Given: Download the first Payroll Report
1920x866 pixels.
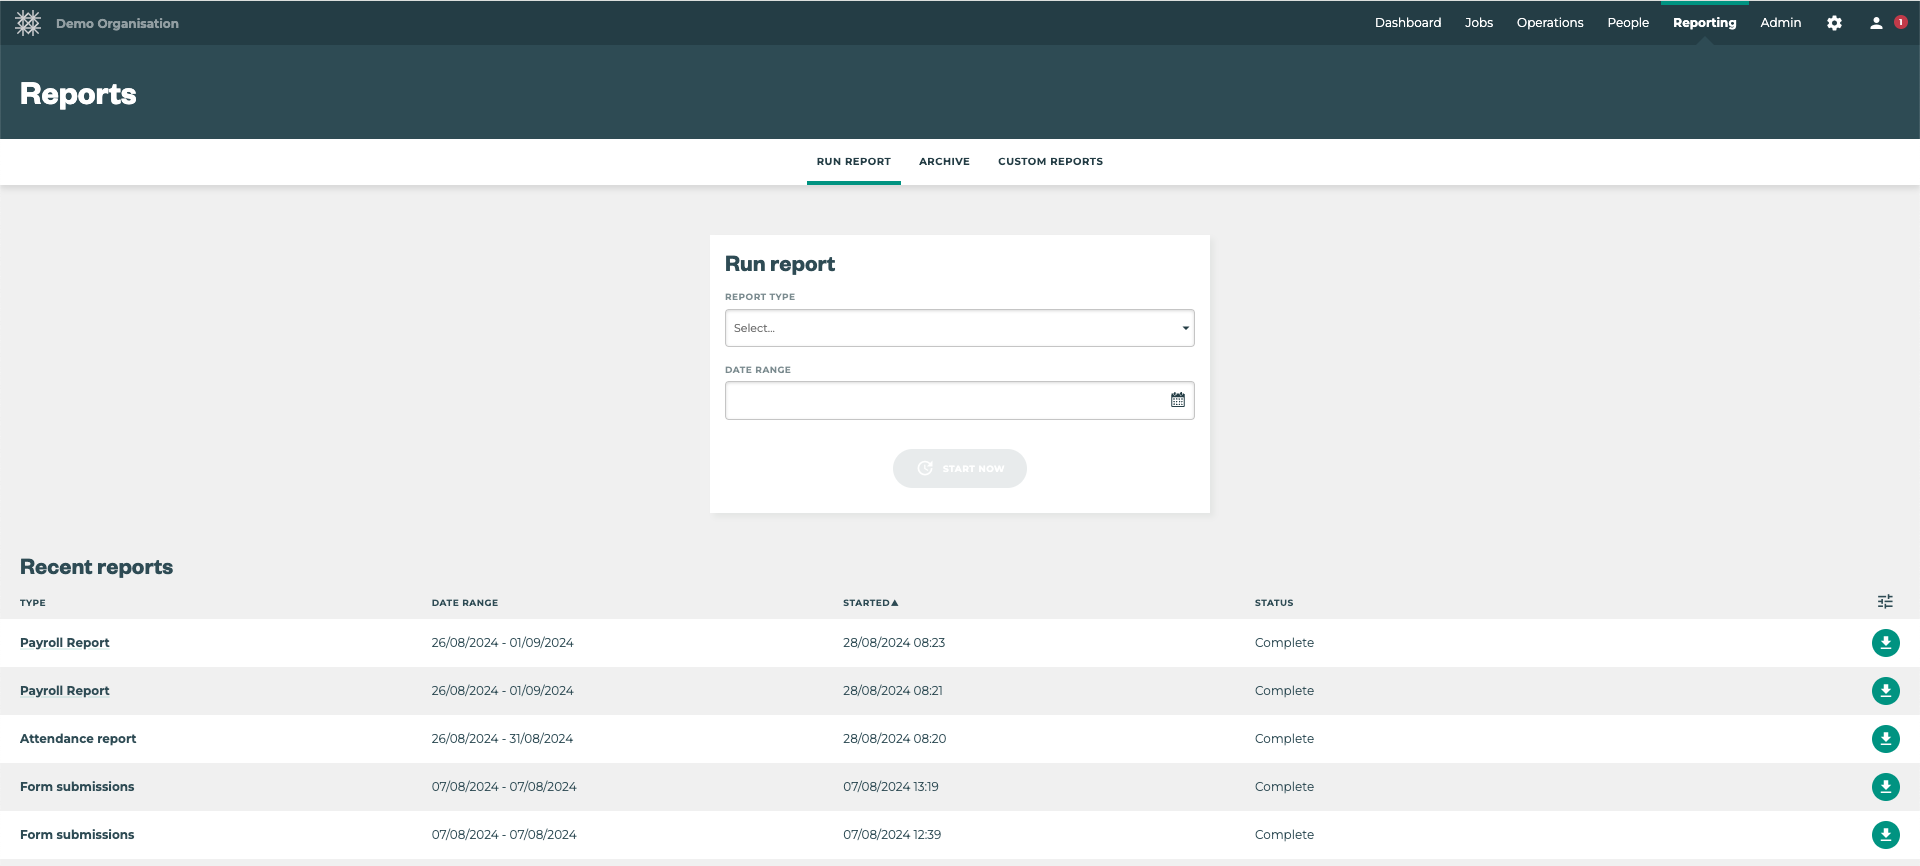Looking at the screenshot, I should (x=1885, y=643).
